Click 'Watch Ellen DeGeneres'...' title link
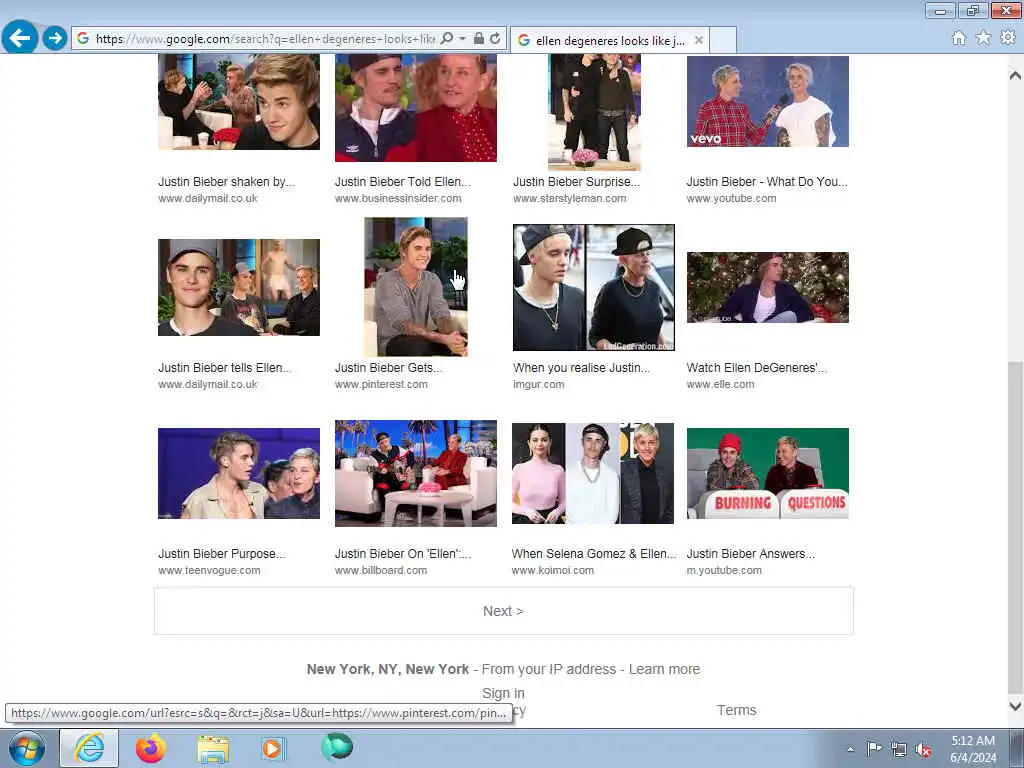 point(756,368)
